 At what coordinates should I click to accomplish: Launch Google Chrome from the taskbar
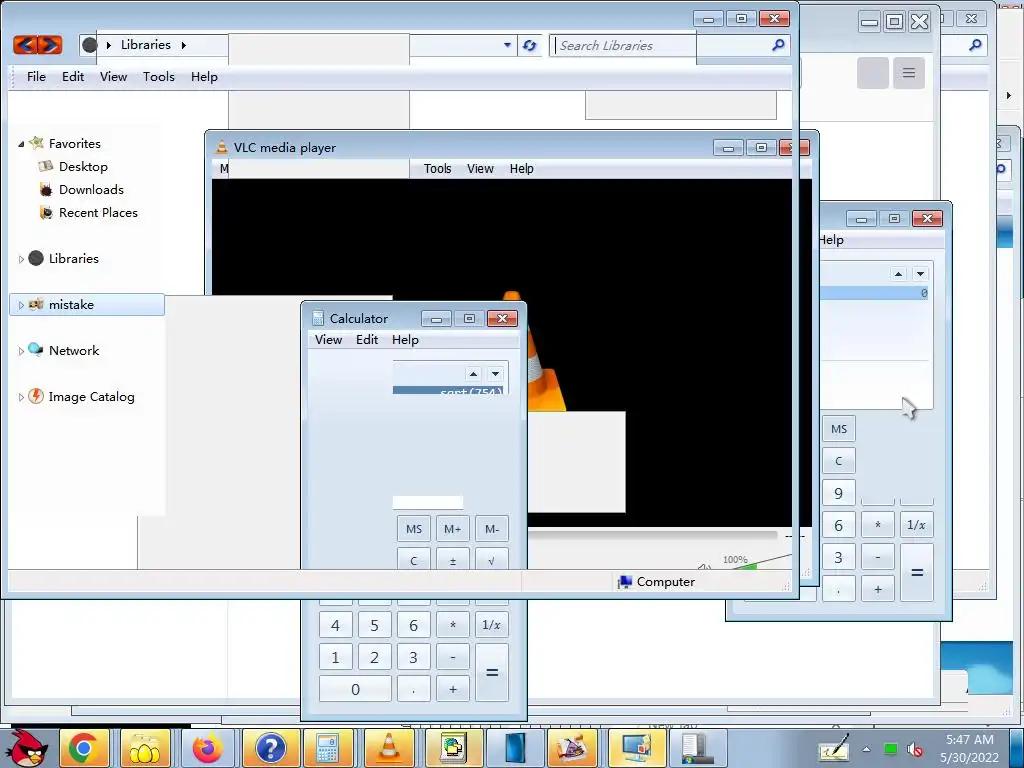(84, 748)
